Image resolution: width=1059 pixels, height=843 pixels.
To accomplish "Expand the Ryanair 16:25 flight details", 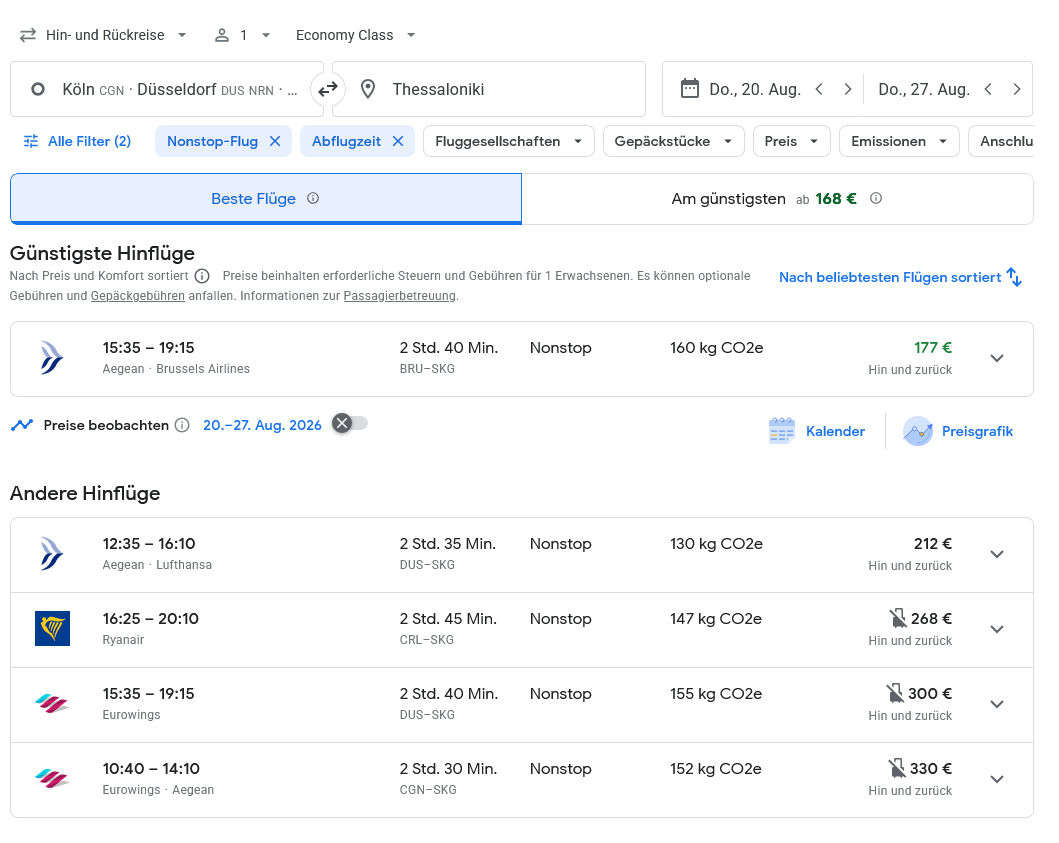I will [x=996, y=629].
